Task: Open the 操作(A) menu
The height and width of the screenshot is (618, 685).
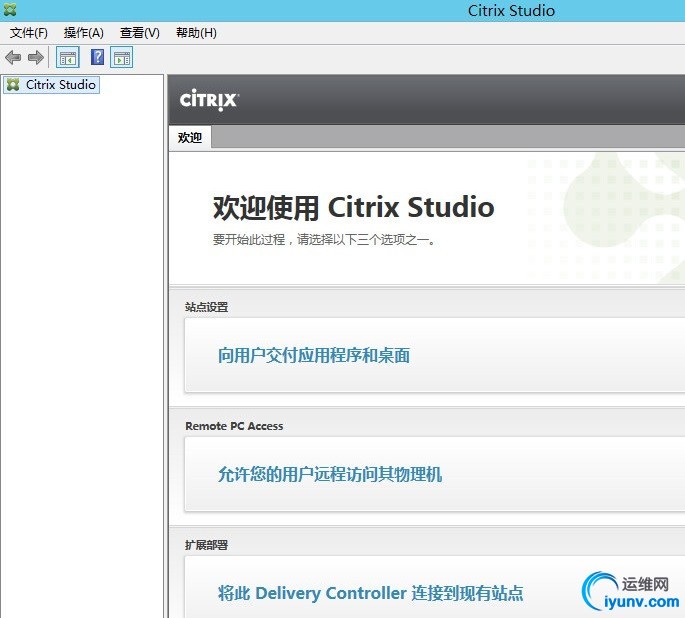Action: pos(84,33)
